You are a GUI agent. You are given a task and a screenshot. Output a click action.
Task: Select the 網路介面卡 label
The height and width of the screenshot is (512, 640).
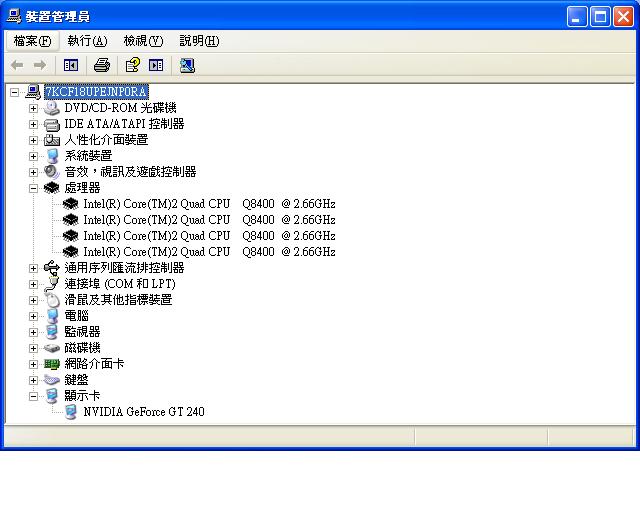94,364
